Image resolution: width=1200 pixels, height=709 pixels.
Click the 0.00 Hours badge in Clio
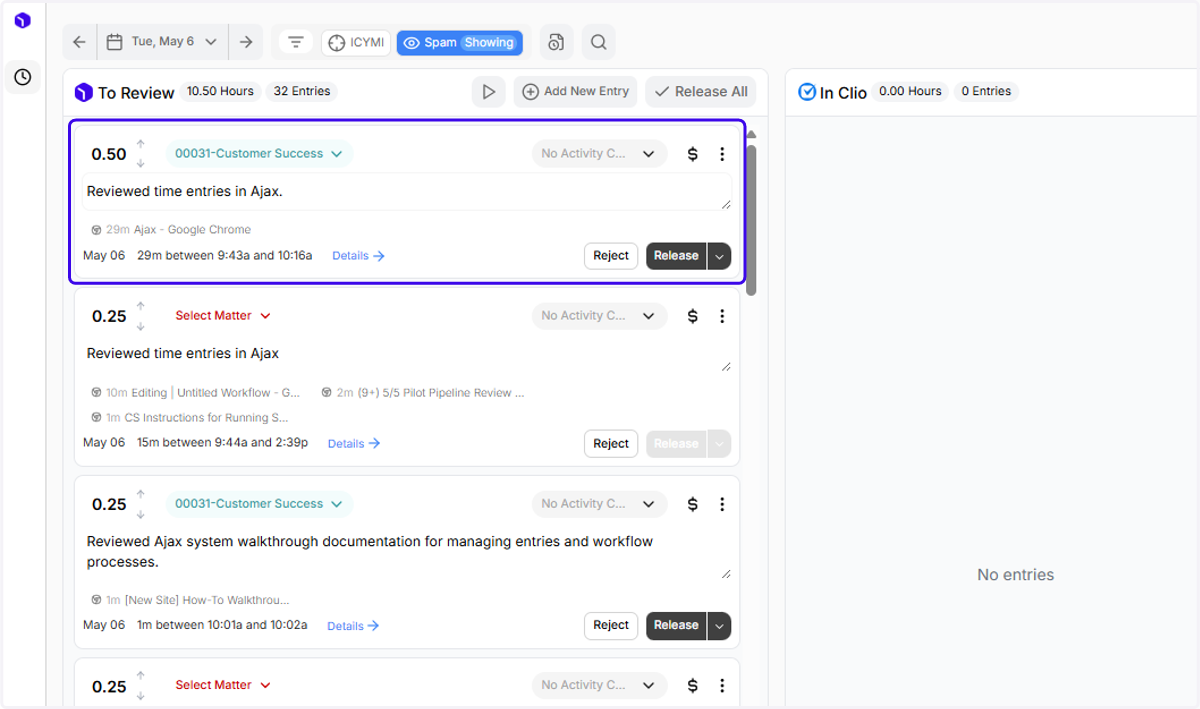click(x=910, y=91)
